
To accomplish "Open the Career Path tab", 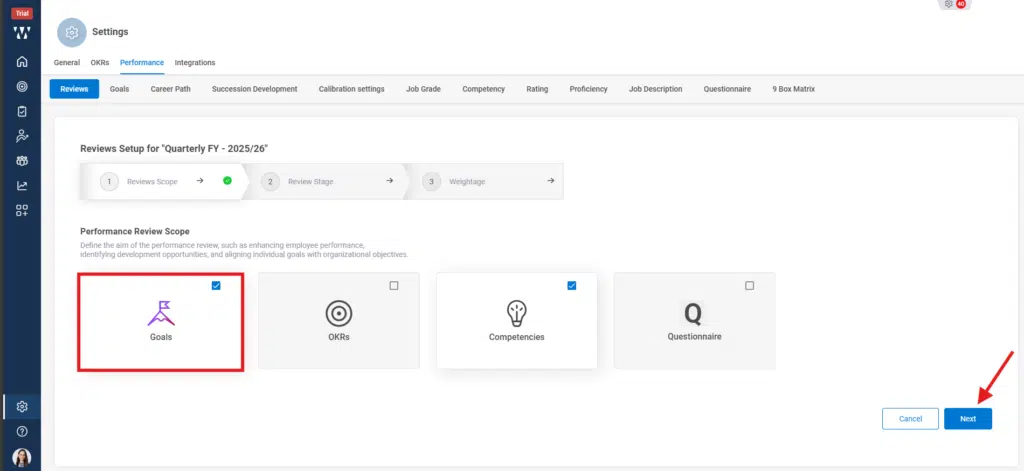I will click(170, 89).
